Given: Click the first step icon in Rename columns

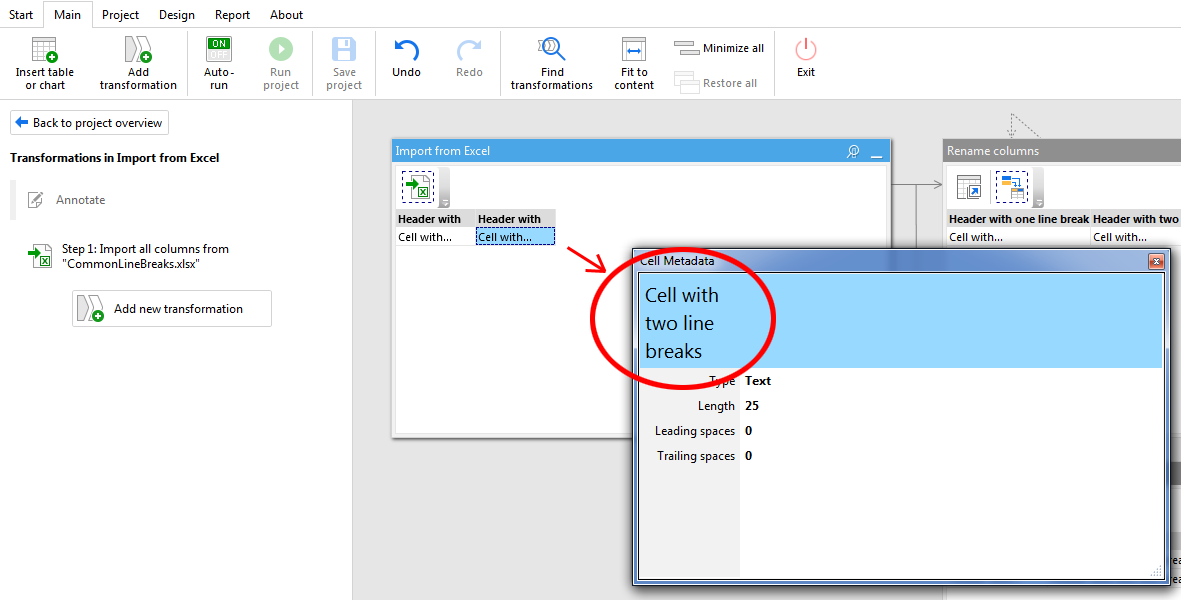Looking at the screenshot, I should click(x=969, y=187).
